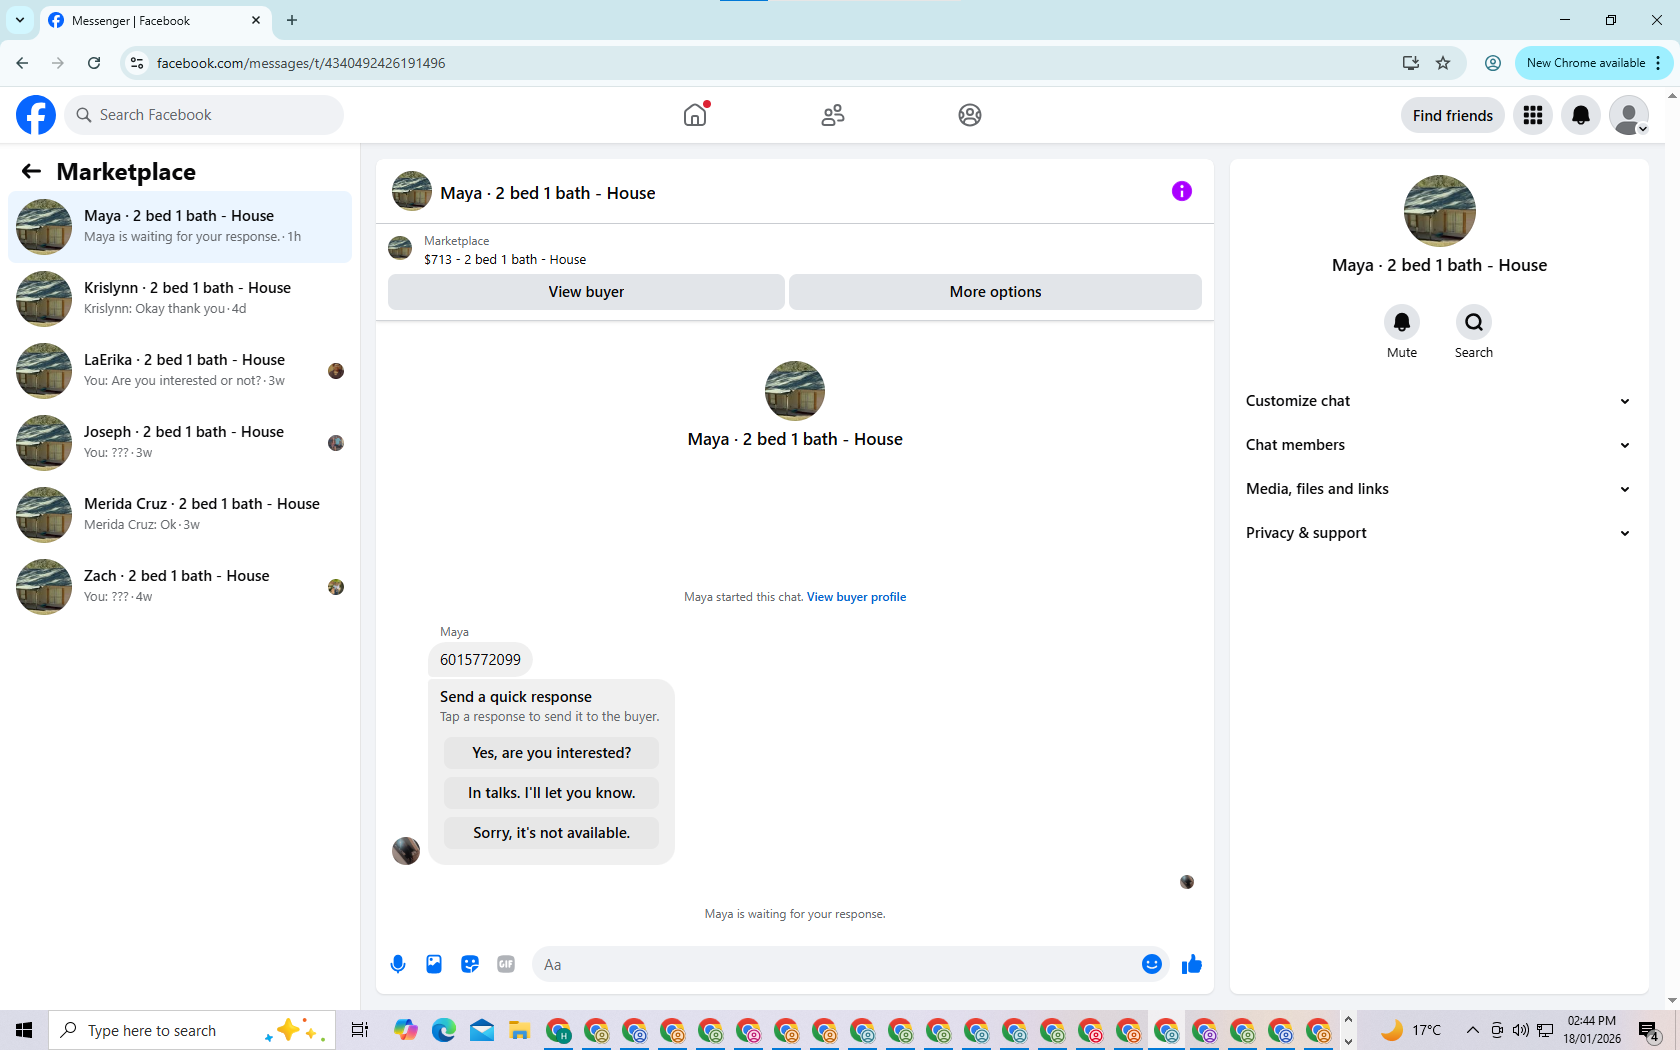Image resolution: width=1680 pixels, height=1050 pixels.
Task: Expand the Chat members section
Action: [x=1439, y=445]
